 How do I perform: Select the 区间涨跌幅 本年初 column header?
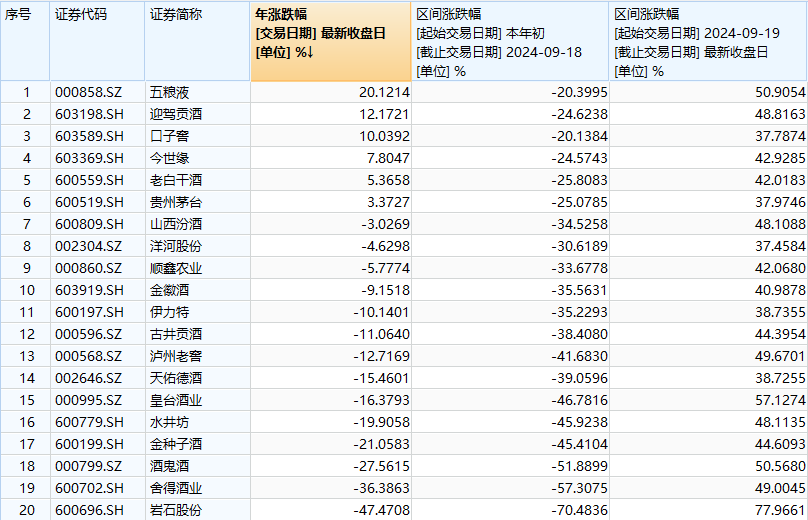point(510,41)
